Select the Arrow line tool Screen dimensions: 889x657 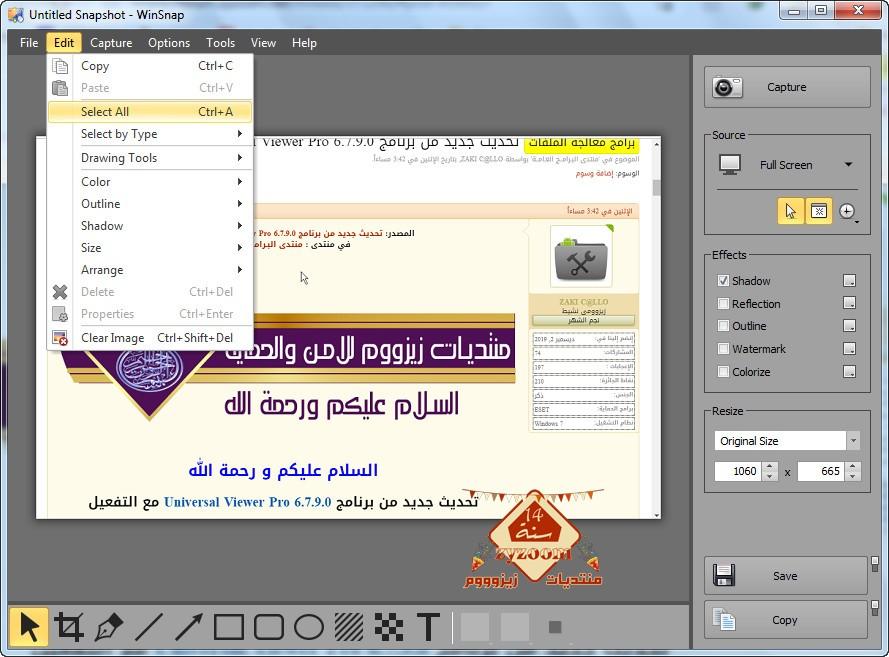[x=189, y=627]
